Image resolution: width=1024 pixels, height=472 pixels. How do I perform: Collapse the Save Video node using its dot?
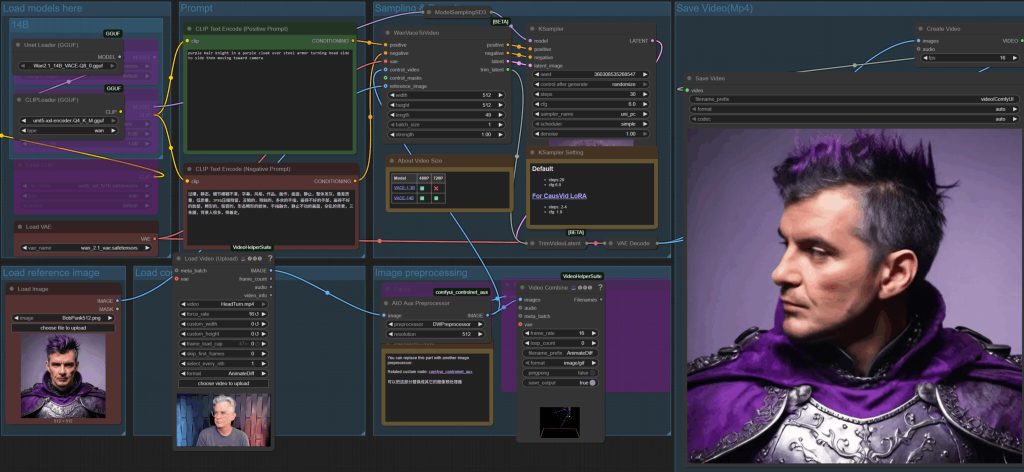click(688, 77)
